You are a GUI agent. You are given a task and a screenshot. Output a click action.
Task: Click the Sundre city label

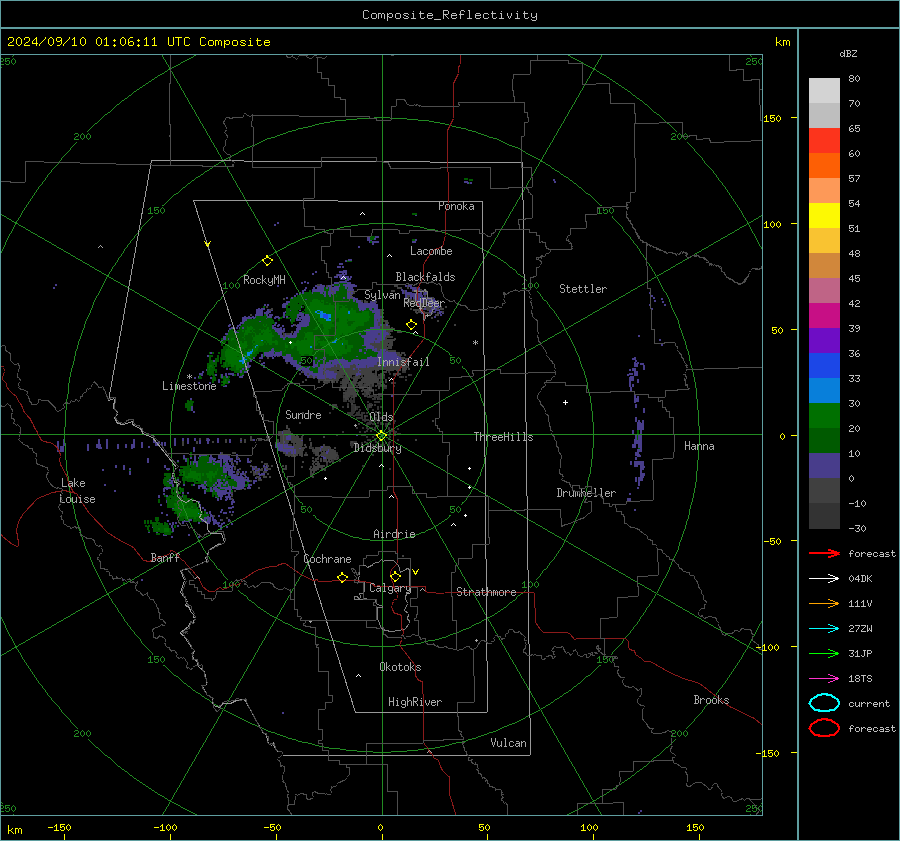pos(303,414)
